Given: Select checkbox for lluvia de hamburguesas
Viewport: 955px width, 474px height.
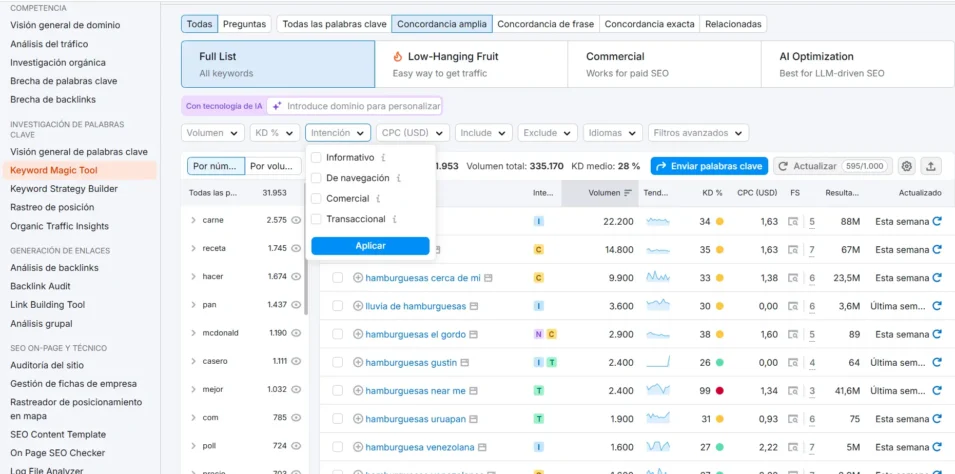Looking at the screenshot, I should coord(337,306).
